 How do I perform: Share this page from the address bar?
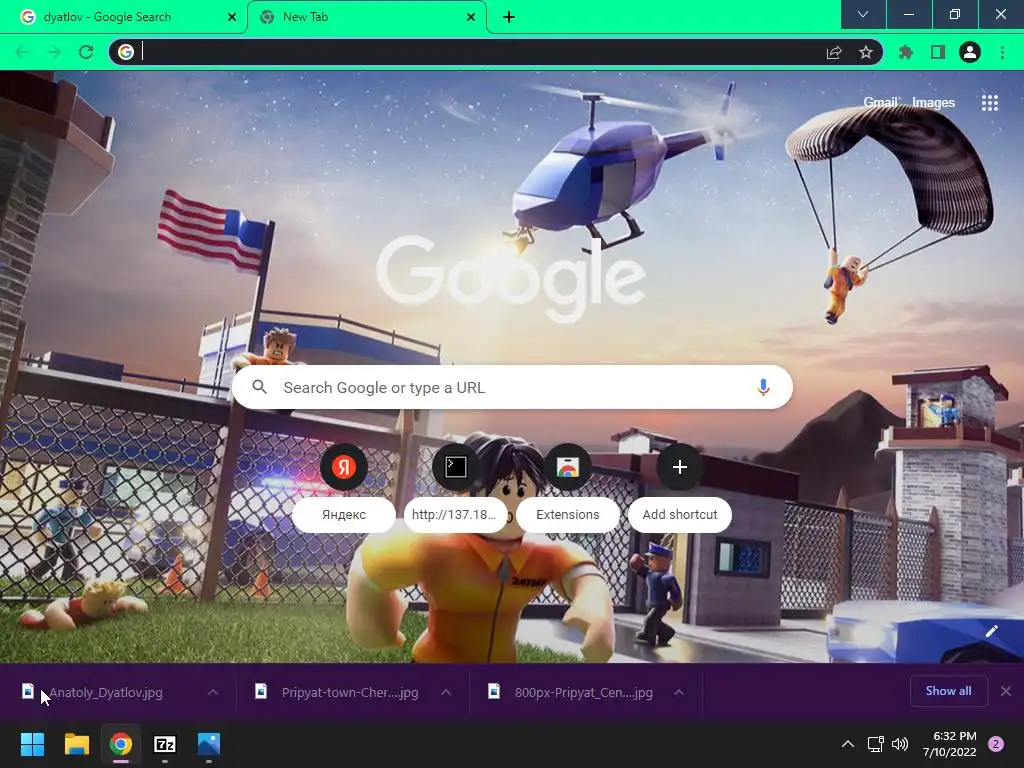[x=834, y=52]
